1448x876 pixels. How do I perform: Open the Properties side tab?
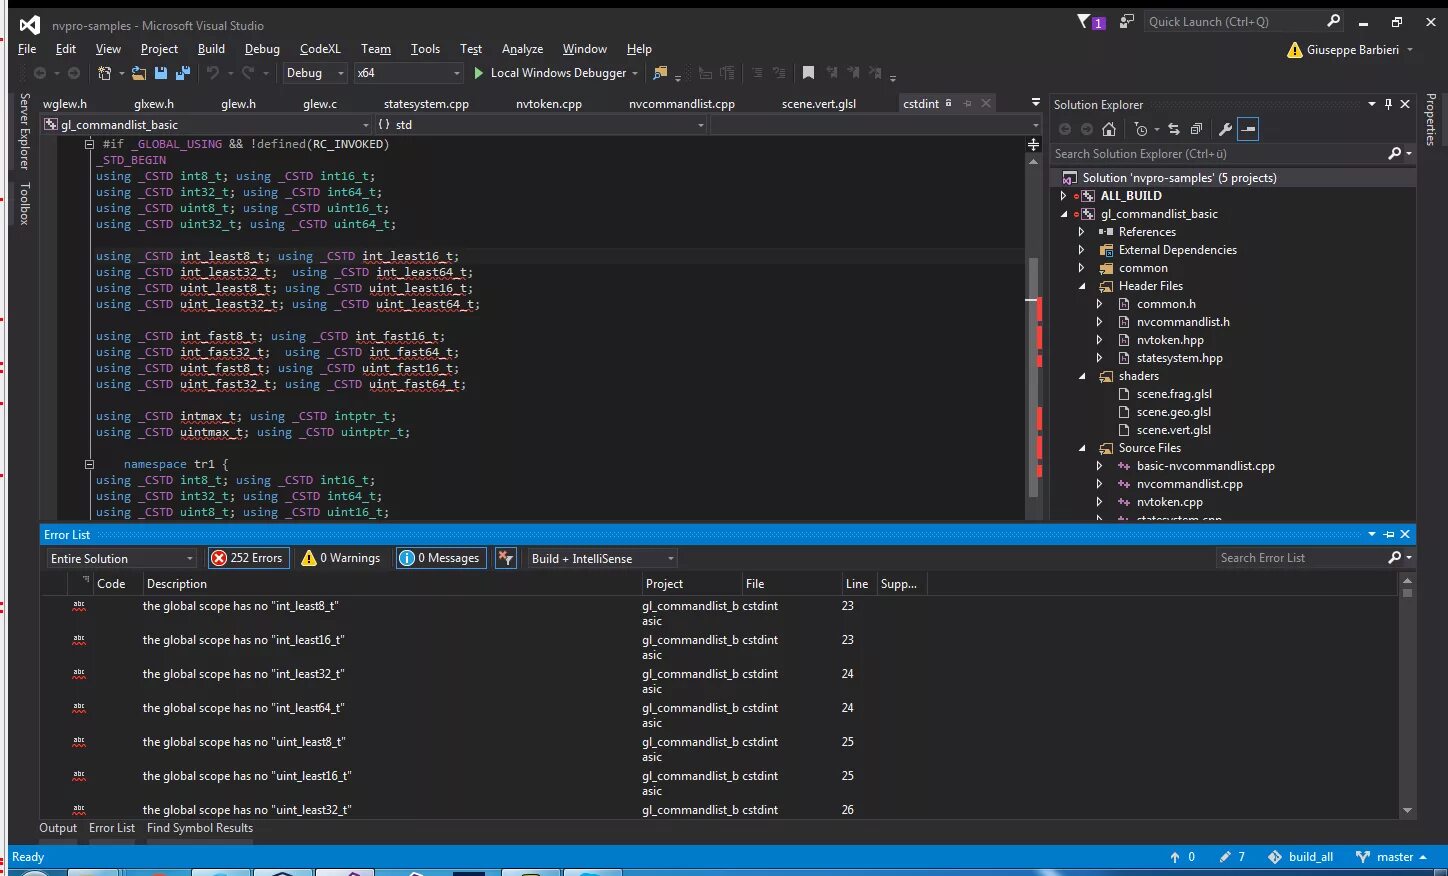point(1431,119)
